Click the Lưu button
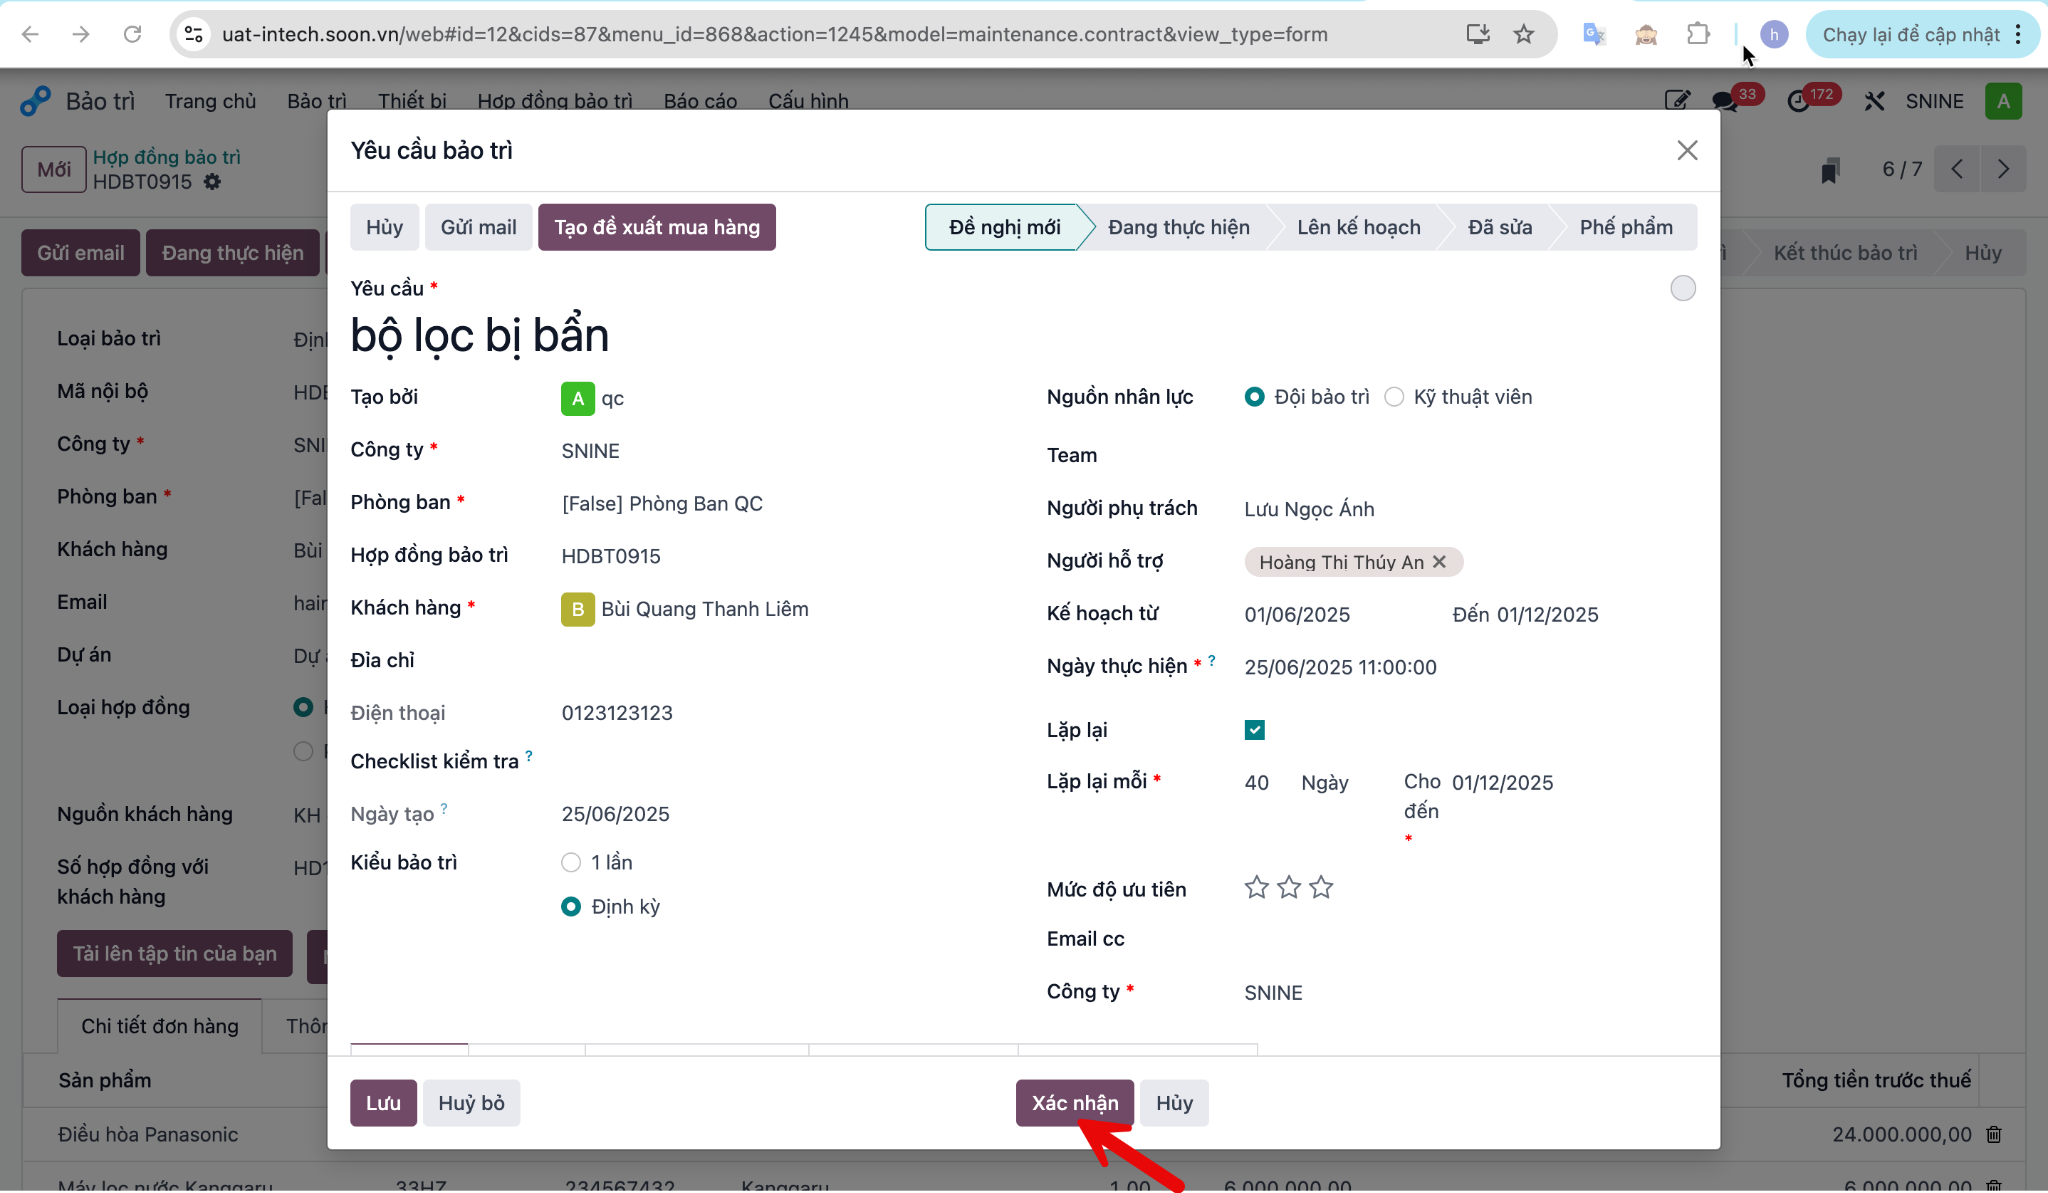Viewport: 2048px width, 1193px height. coord(383,1103)
